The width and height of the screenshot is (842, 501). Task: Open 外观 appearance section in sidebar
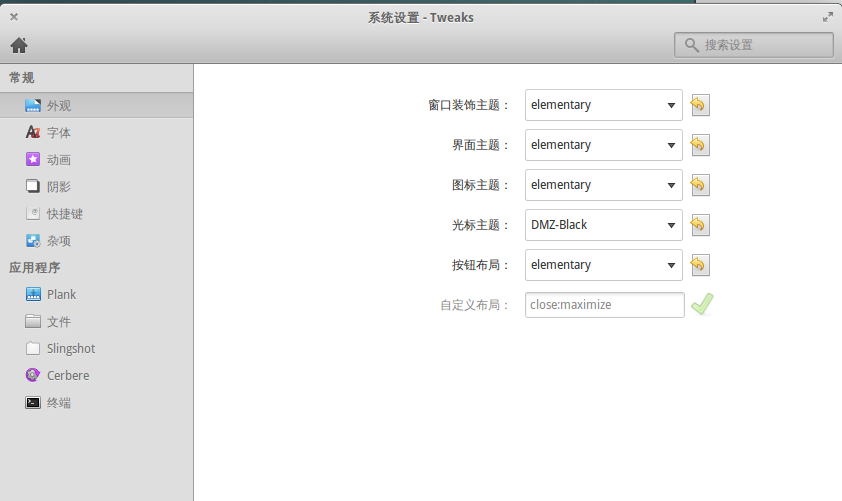pyautogui.click(x=97, y=105)
